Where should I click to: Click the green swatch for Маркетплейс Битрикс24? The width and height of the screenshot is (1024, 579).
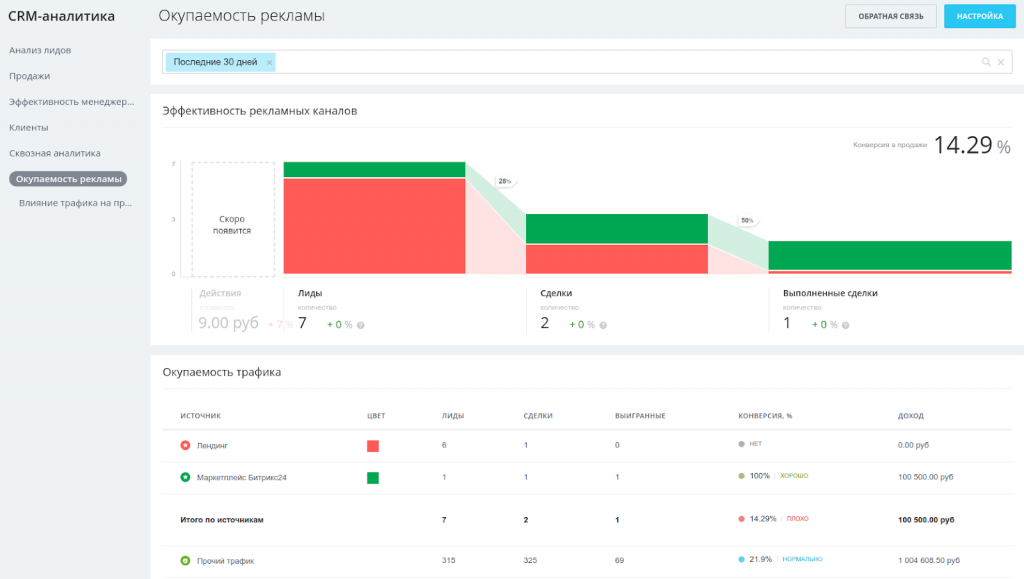click(373, 478)
